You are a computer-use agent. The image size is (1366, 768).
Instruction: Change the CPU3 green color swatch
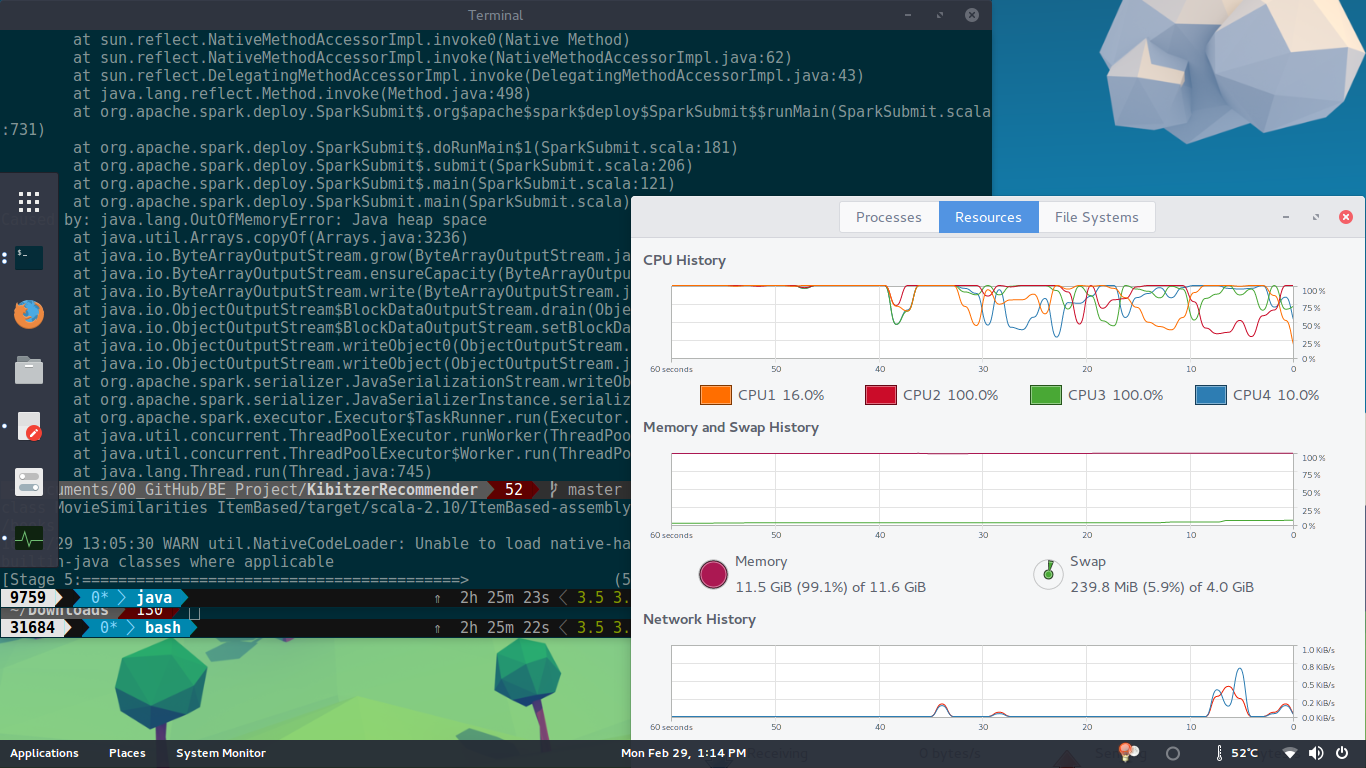(x=1046, y=395)
